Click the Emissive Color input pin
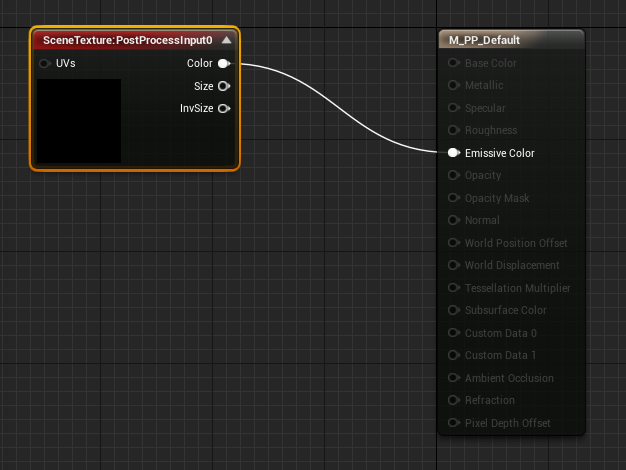Screen dimensions: 626x470 tap(454, 153)
